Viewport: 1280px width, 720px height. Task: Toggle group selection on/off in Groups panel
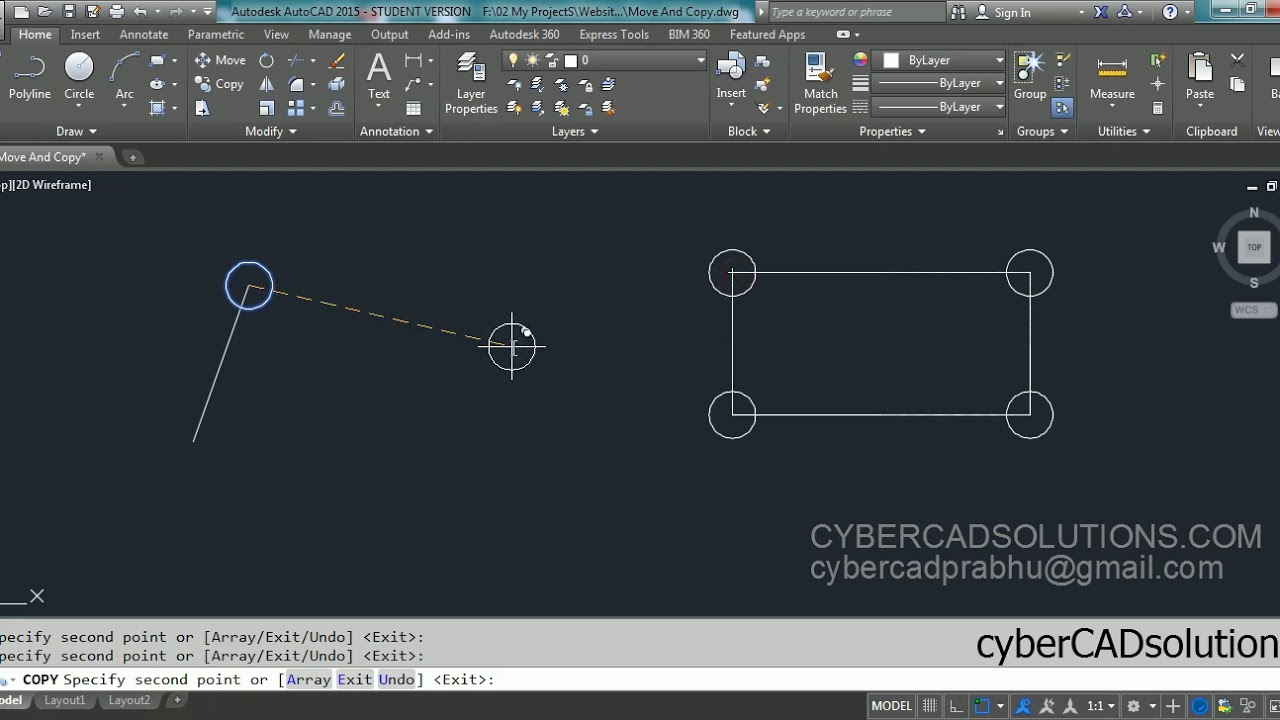1062,108
